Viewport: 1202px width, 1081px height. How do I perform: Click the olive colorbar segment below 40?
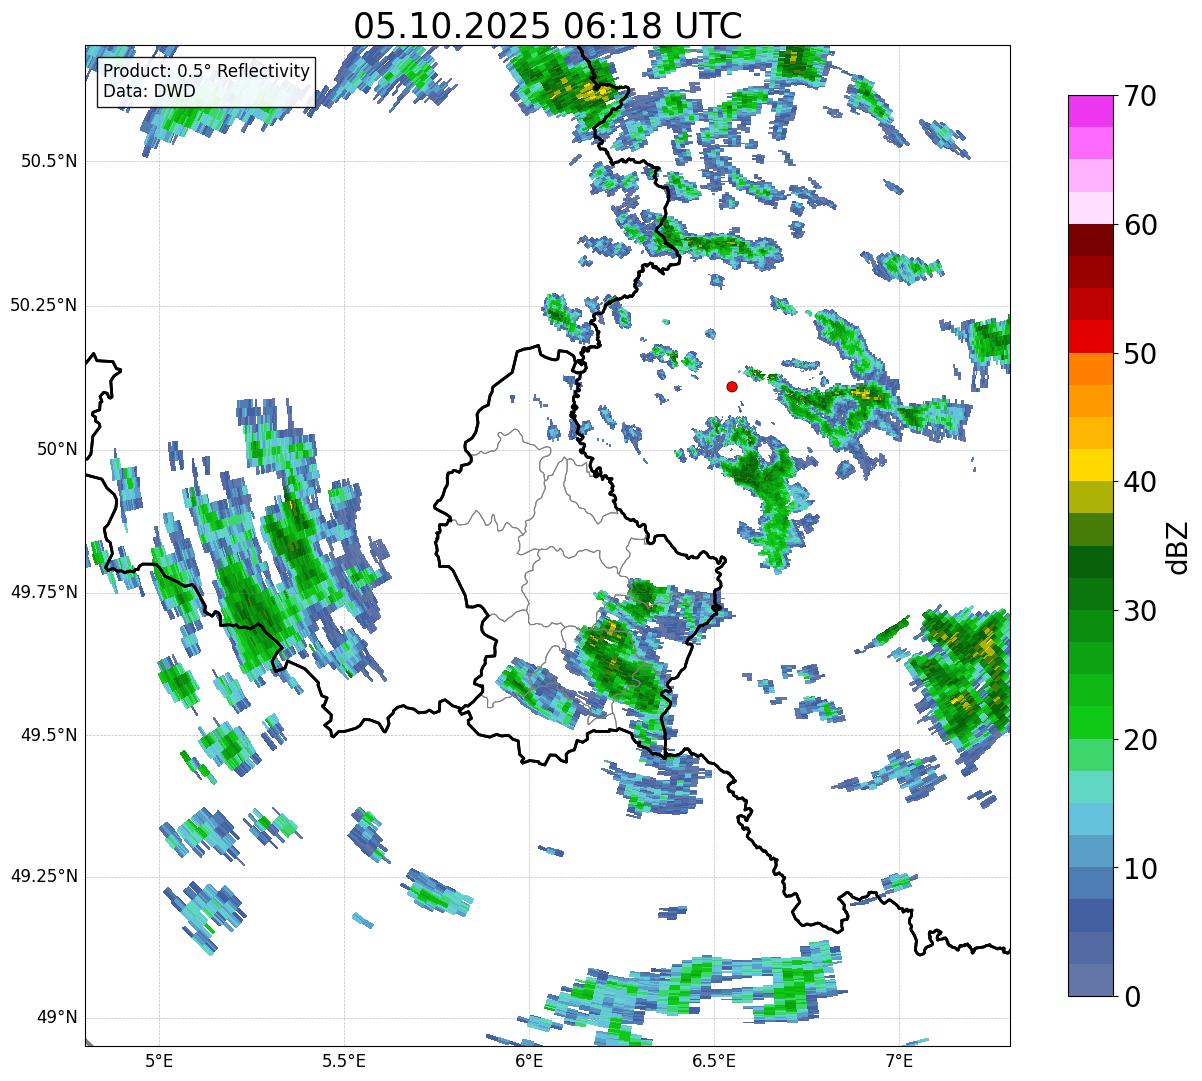(1090, 497)
